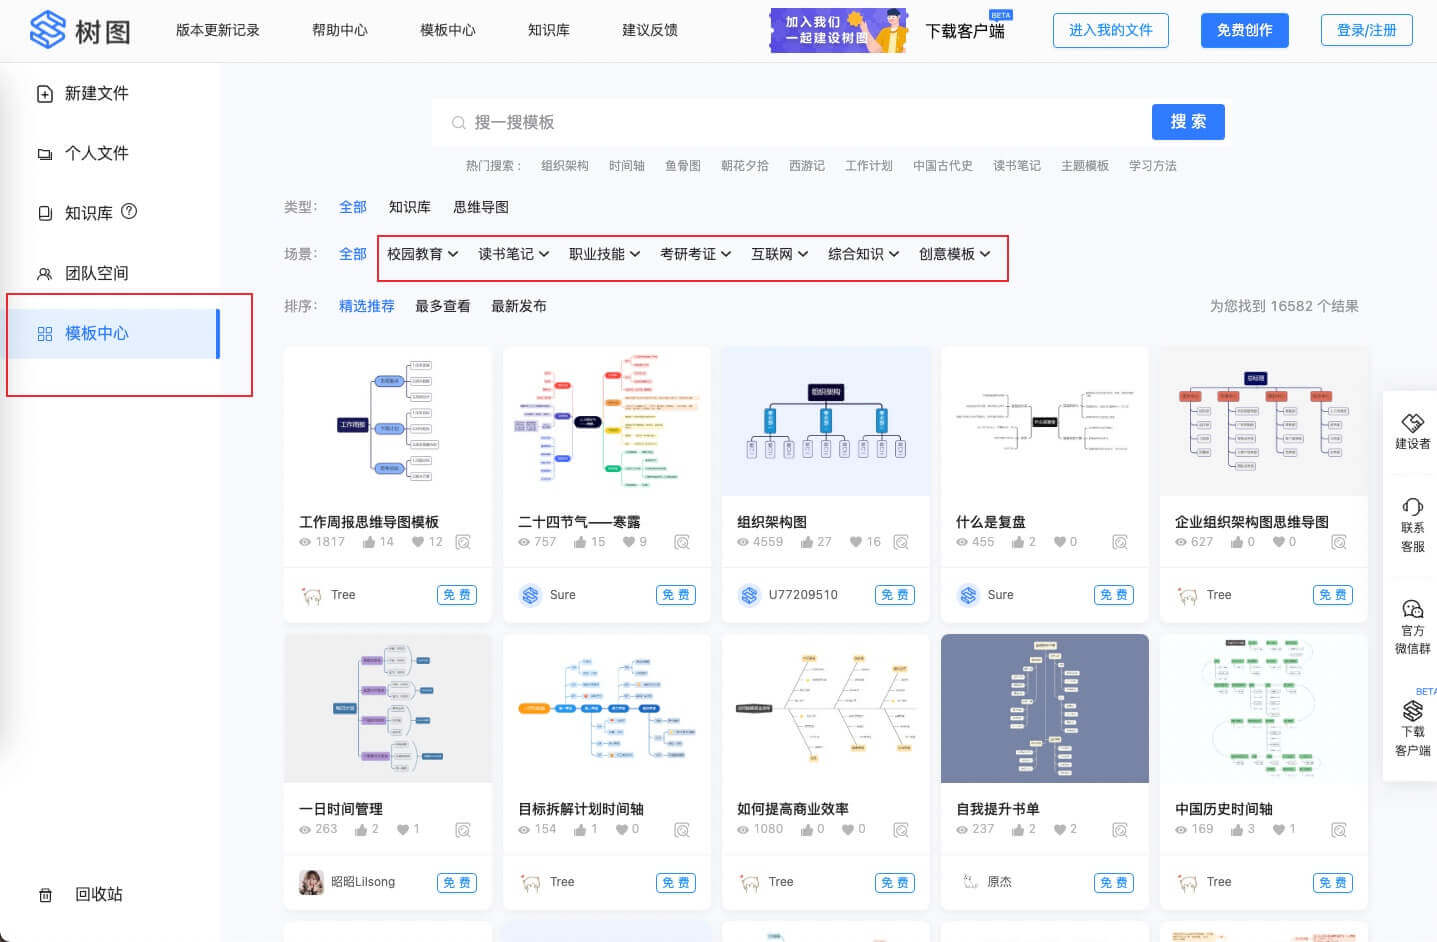The image size is (1437, 942).
Task: Select 最多查看 sorting option
Action: pos(442,306)
